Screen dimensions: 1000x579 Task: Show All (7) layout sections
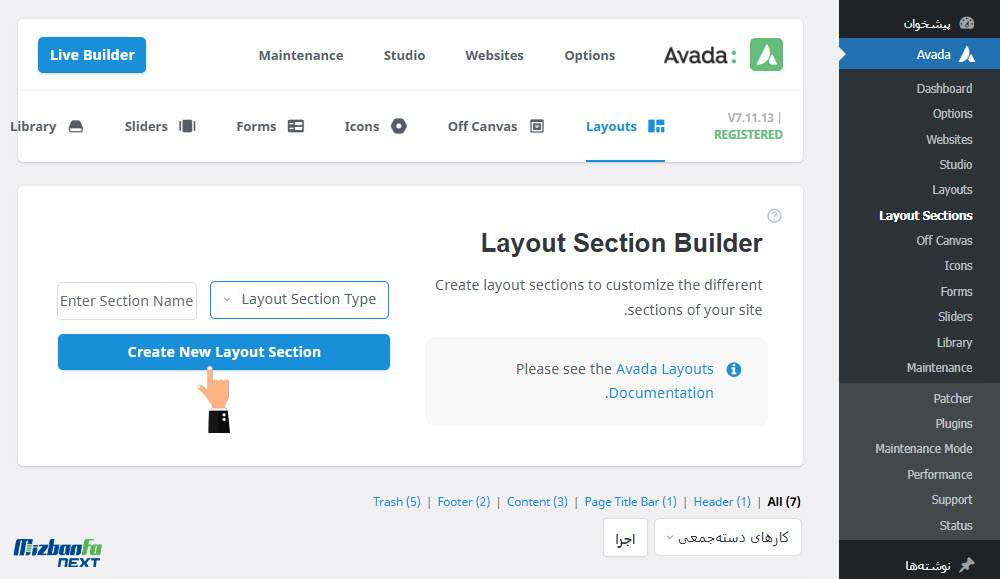(x=784, y=502)
